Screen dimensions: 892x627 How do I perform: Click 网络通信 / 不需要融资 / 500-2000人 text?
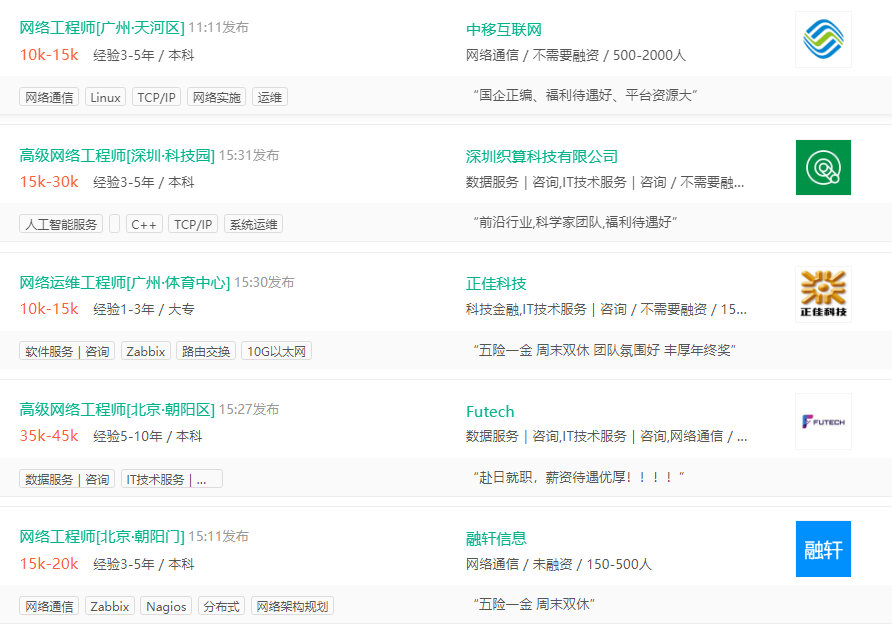pos(576,55)
